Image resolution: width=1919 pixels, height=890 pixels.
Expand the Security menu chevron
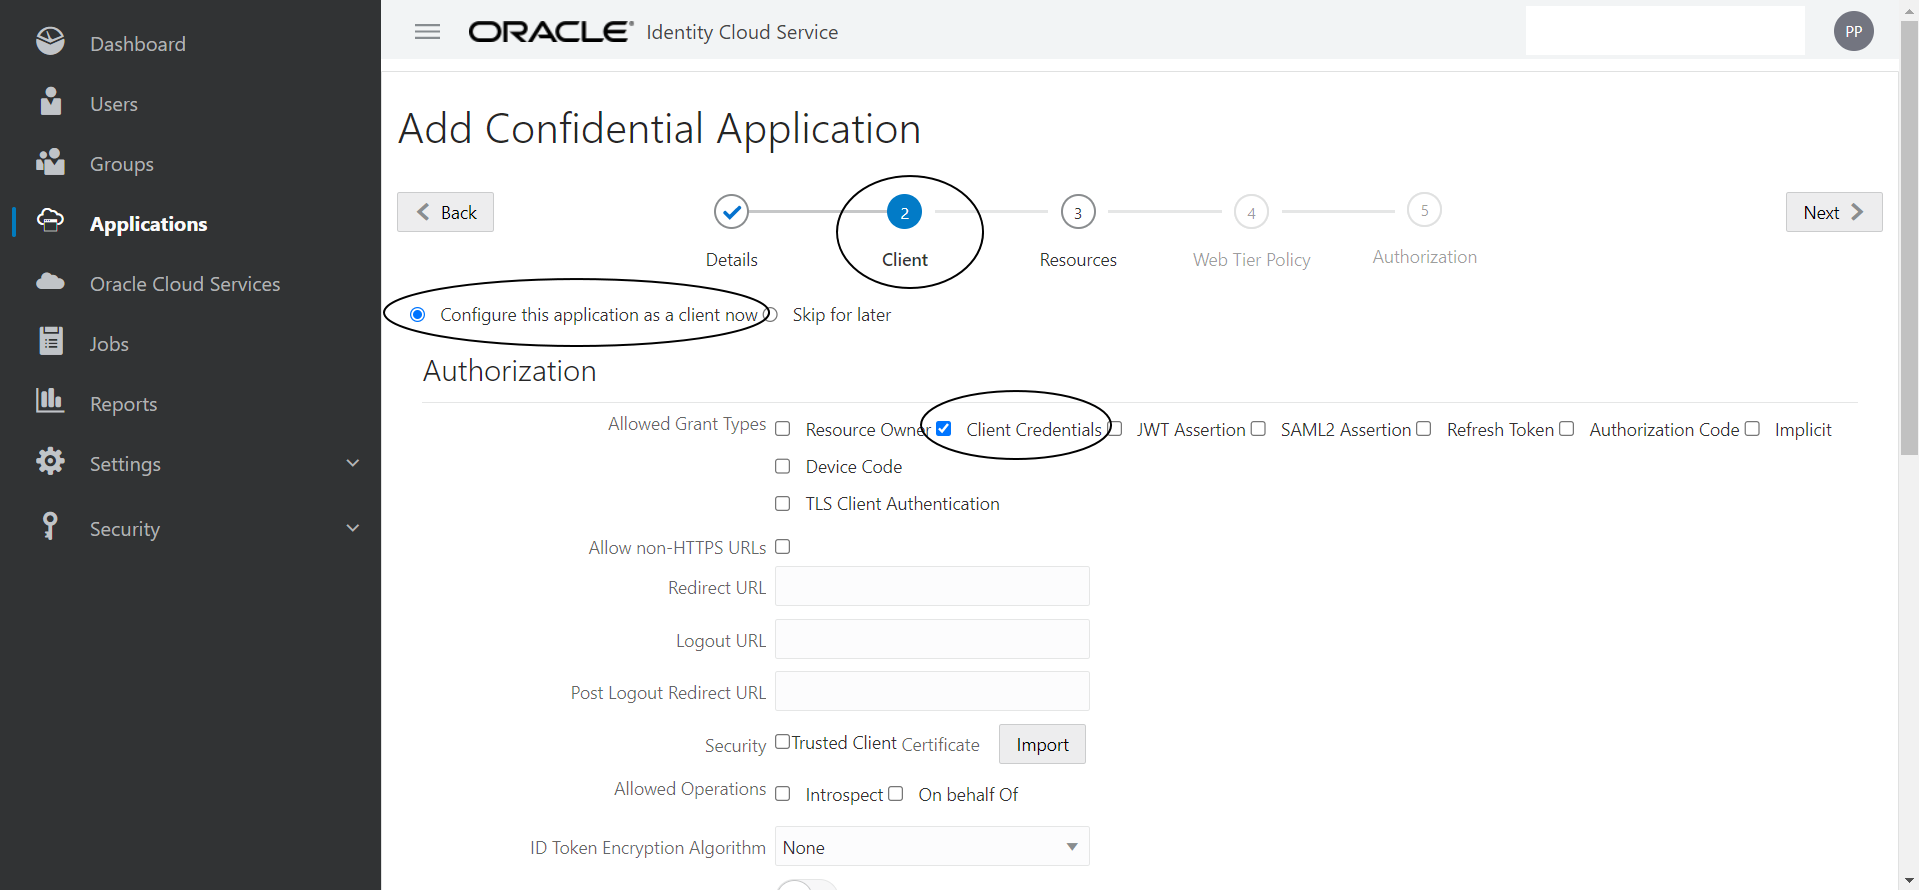click(352, 528)
